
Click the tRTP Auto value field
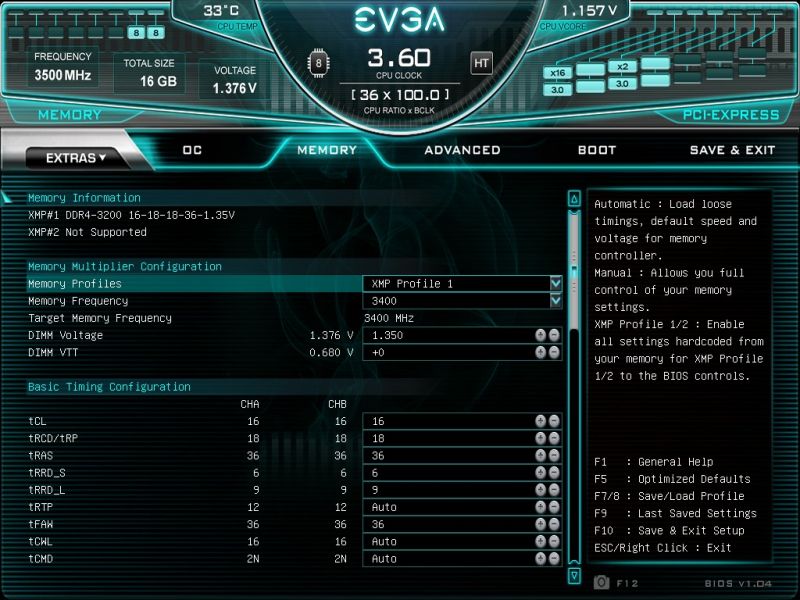[x=462, y=507]
